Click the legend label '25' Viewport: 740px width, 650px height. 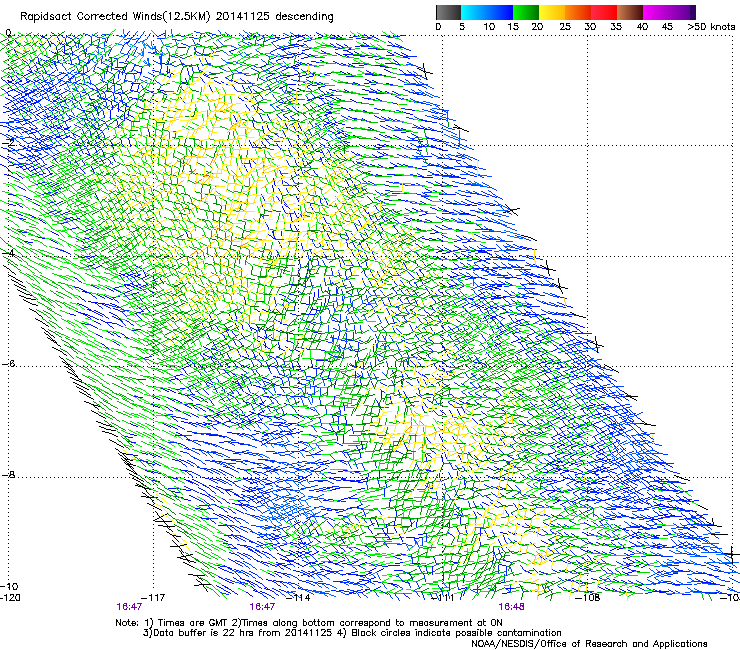565,26
